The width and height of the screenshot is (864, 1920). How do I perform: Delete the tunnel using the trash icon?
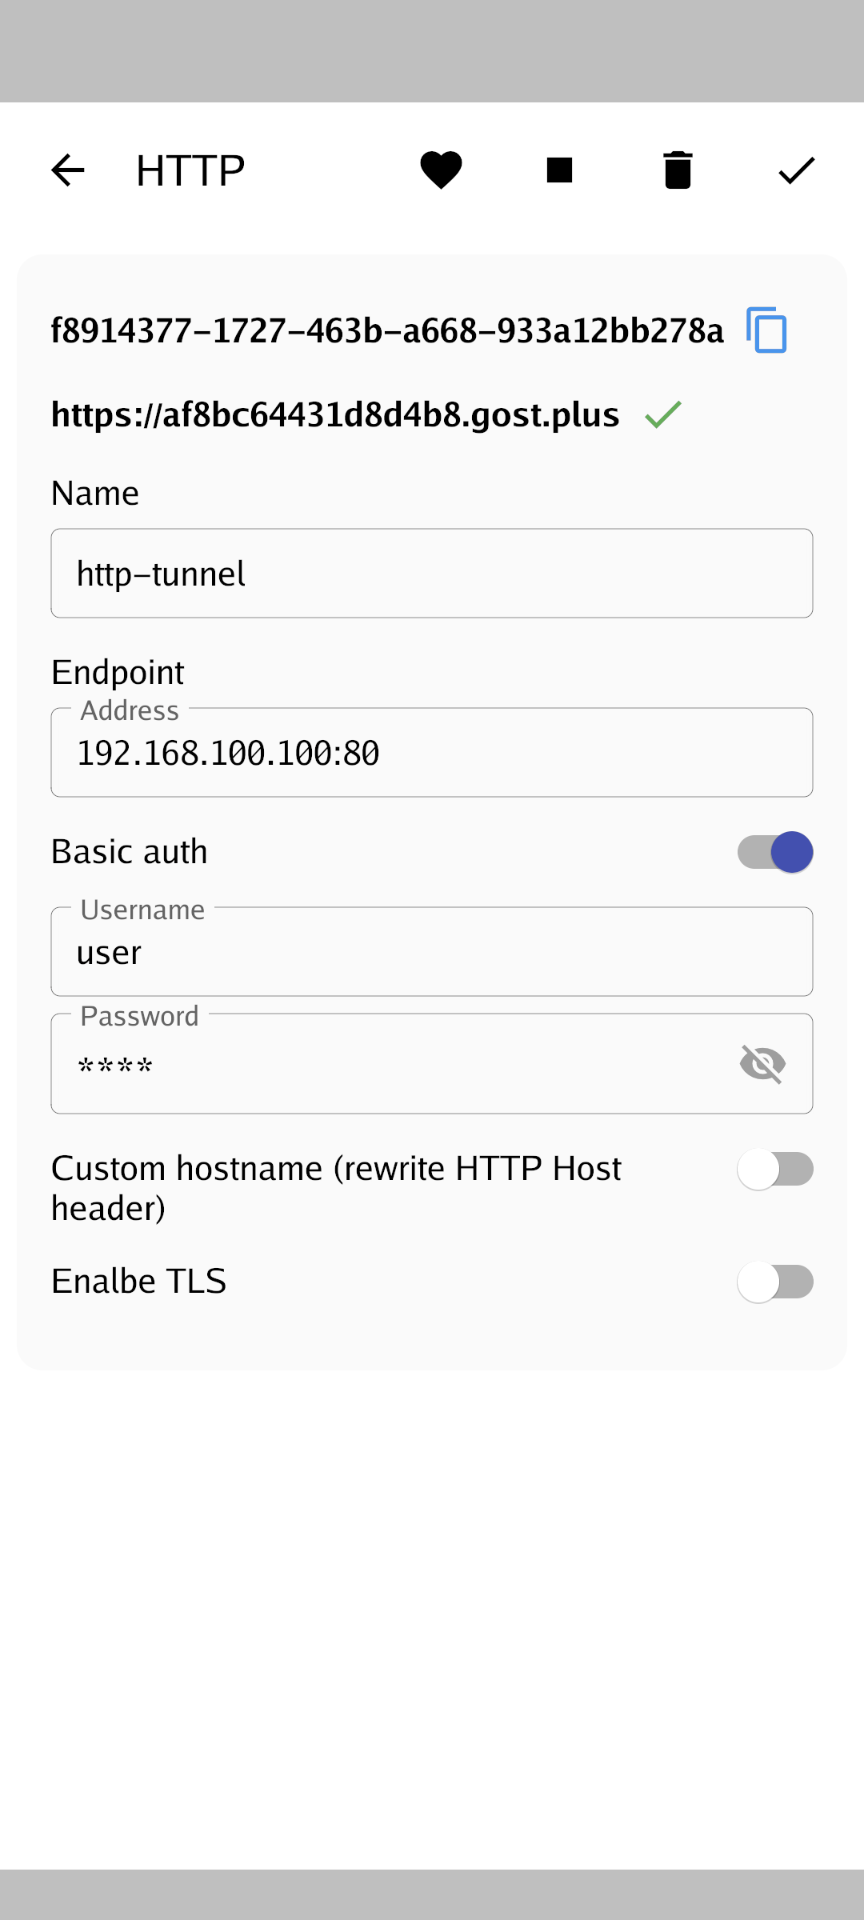[678, 170]
